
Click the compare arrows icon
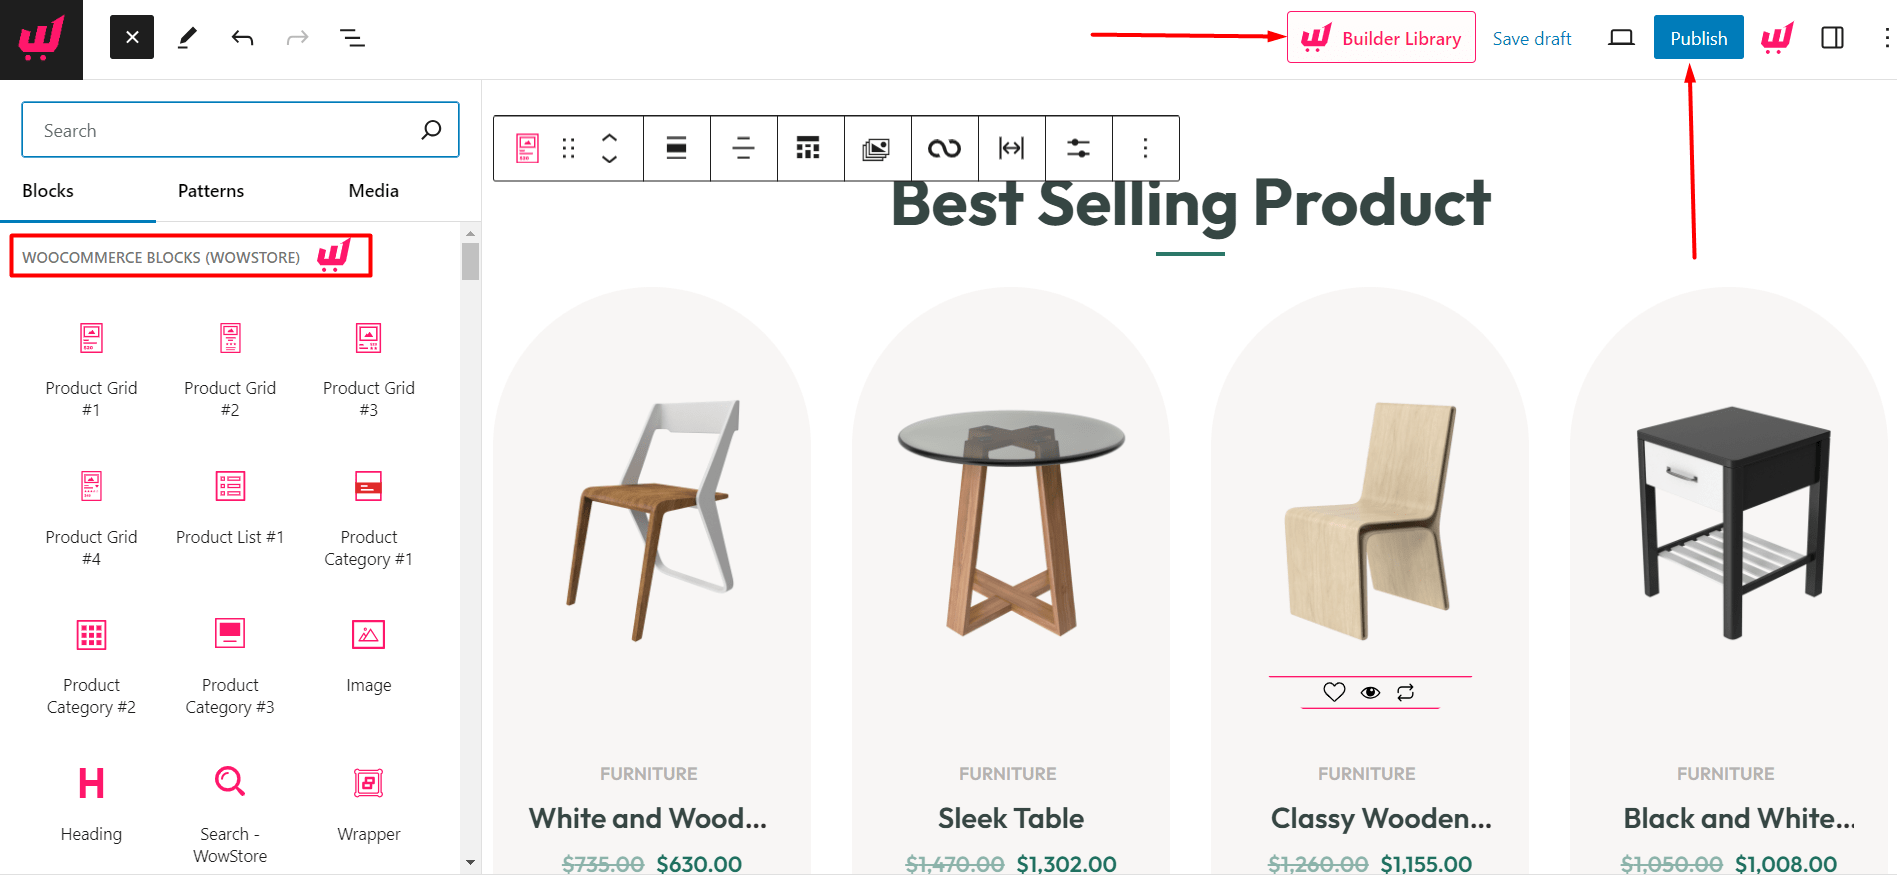click(x=1405, y=692)
